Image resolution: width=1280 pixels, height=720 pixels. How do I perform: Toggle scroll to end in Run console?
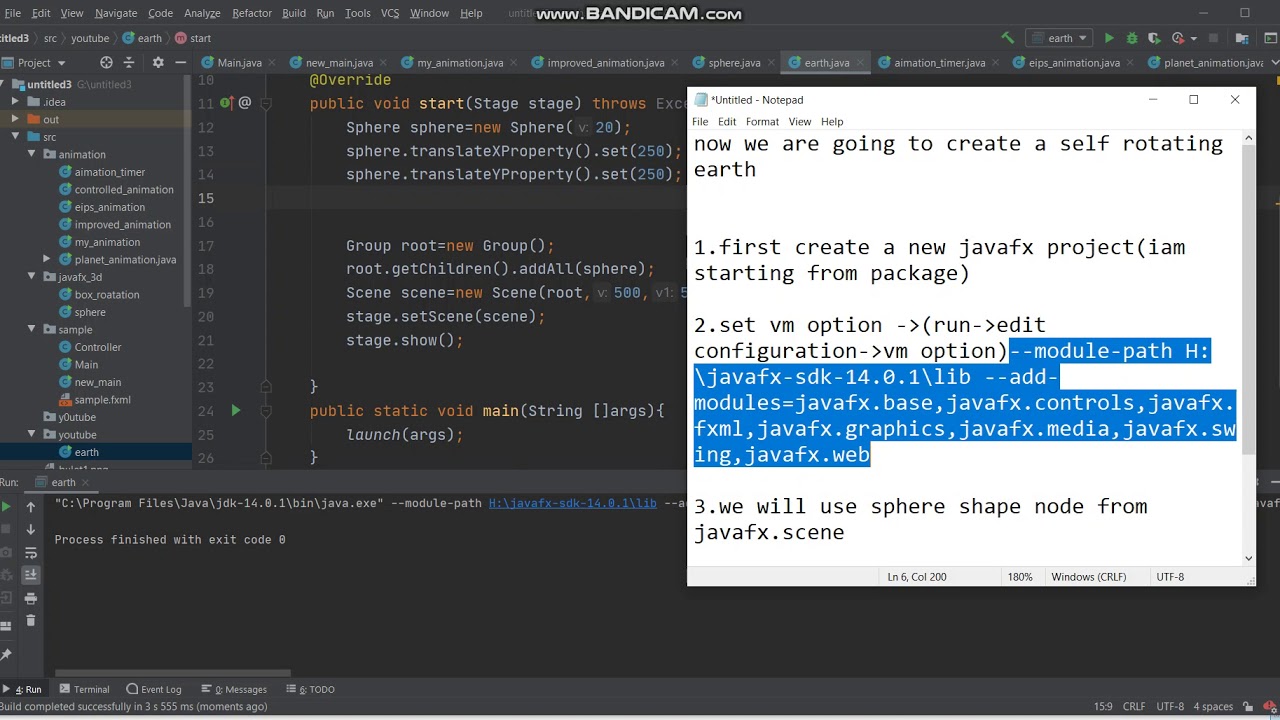[31, 575]
